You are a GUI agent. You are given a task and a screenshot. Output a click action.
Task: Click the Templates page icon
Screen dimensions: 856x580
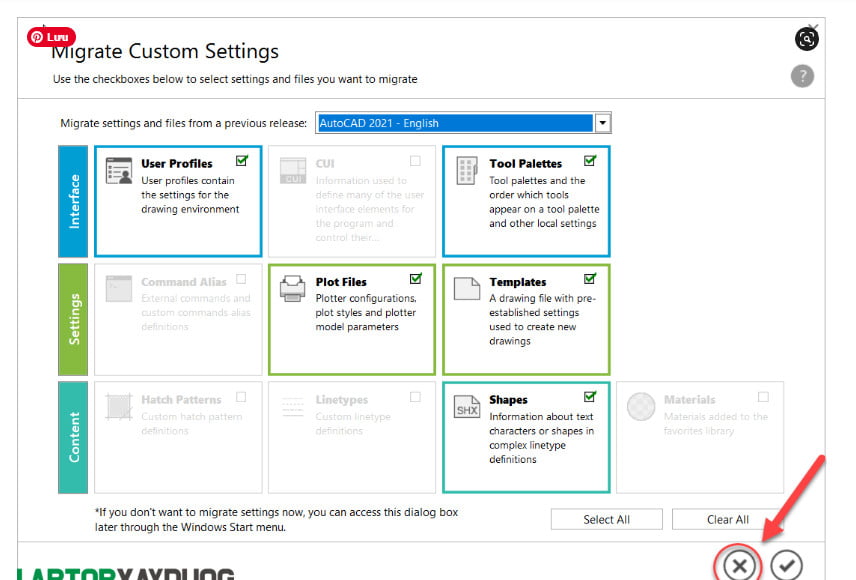click(x=467, y=289)
